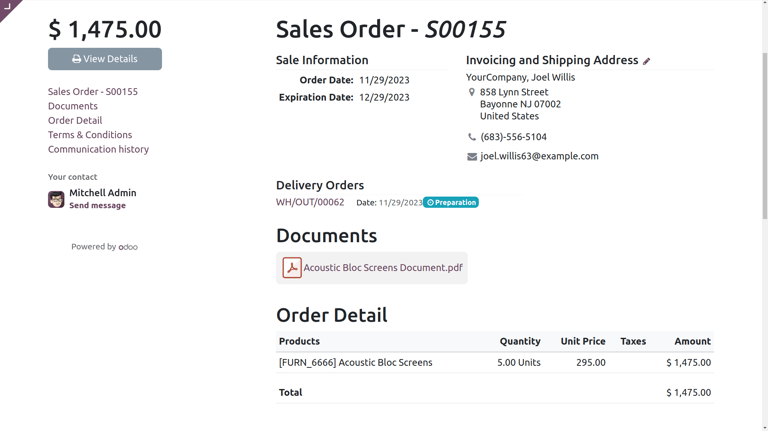Click the map pin location icon
This screenshot has width=768, height=431.
472,92
